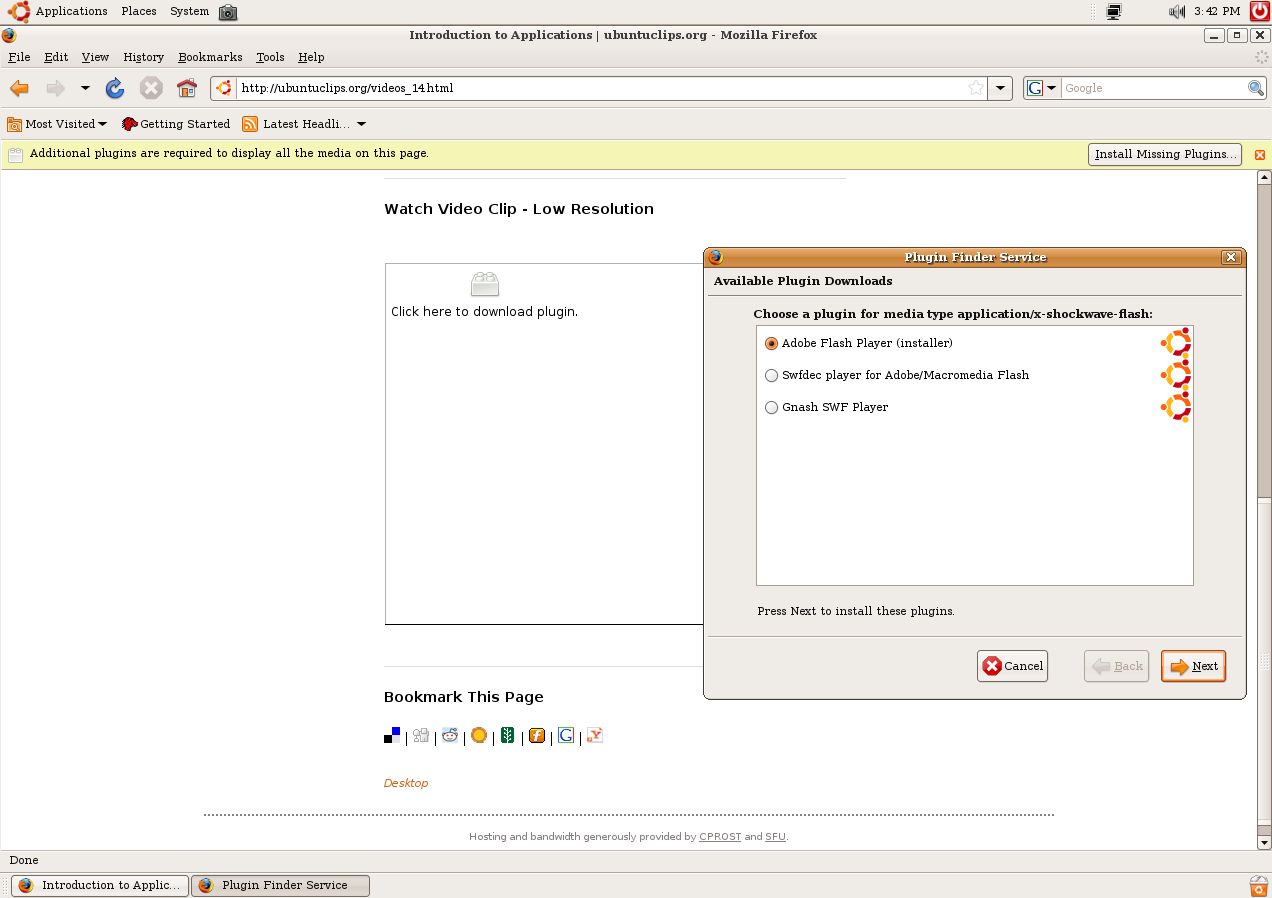
Task: Open the screenshot camera icon in top panel
Action: (x=228, y=12)
